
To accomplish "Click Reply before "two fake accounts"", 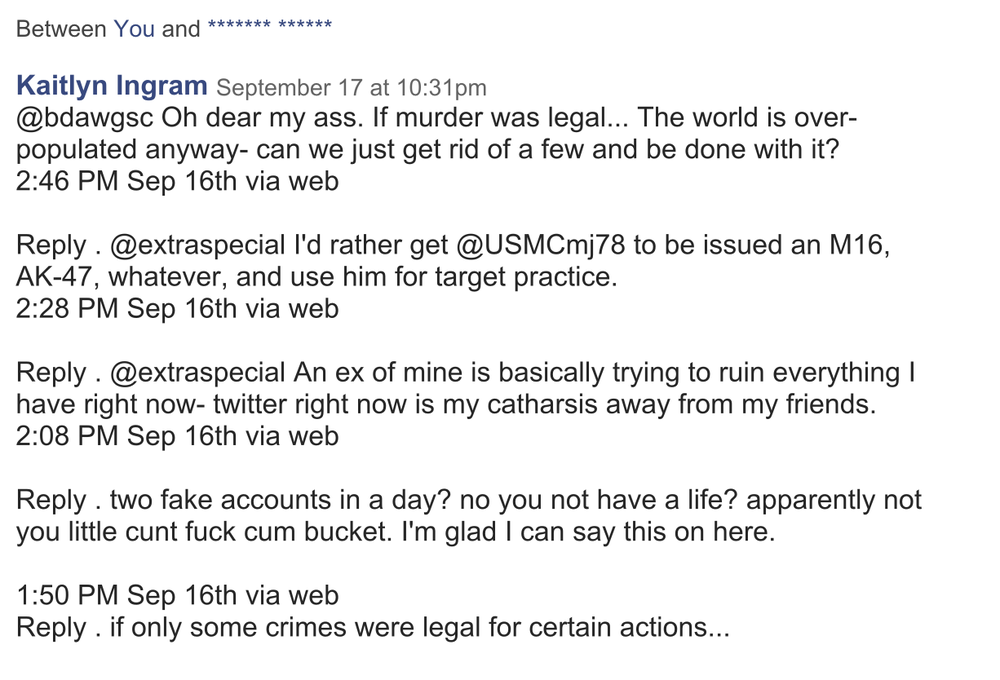I will [x=51, y=501].
